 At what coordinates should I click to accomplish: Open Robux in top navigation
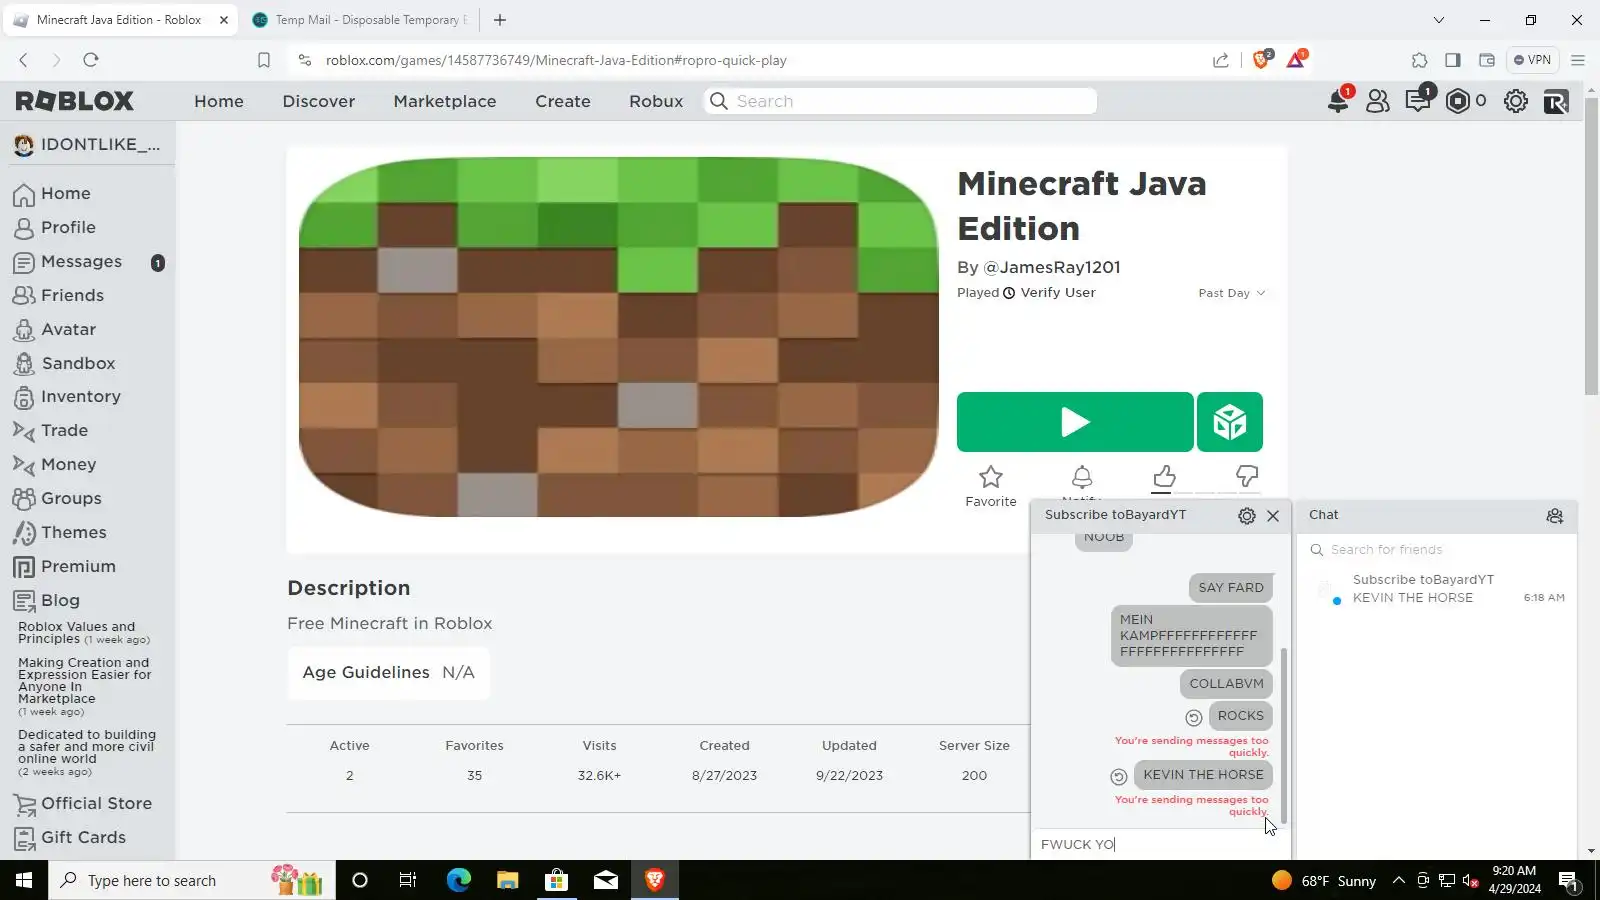pyautogui.click(x=656, y=101)
